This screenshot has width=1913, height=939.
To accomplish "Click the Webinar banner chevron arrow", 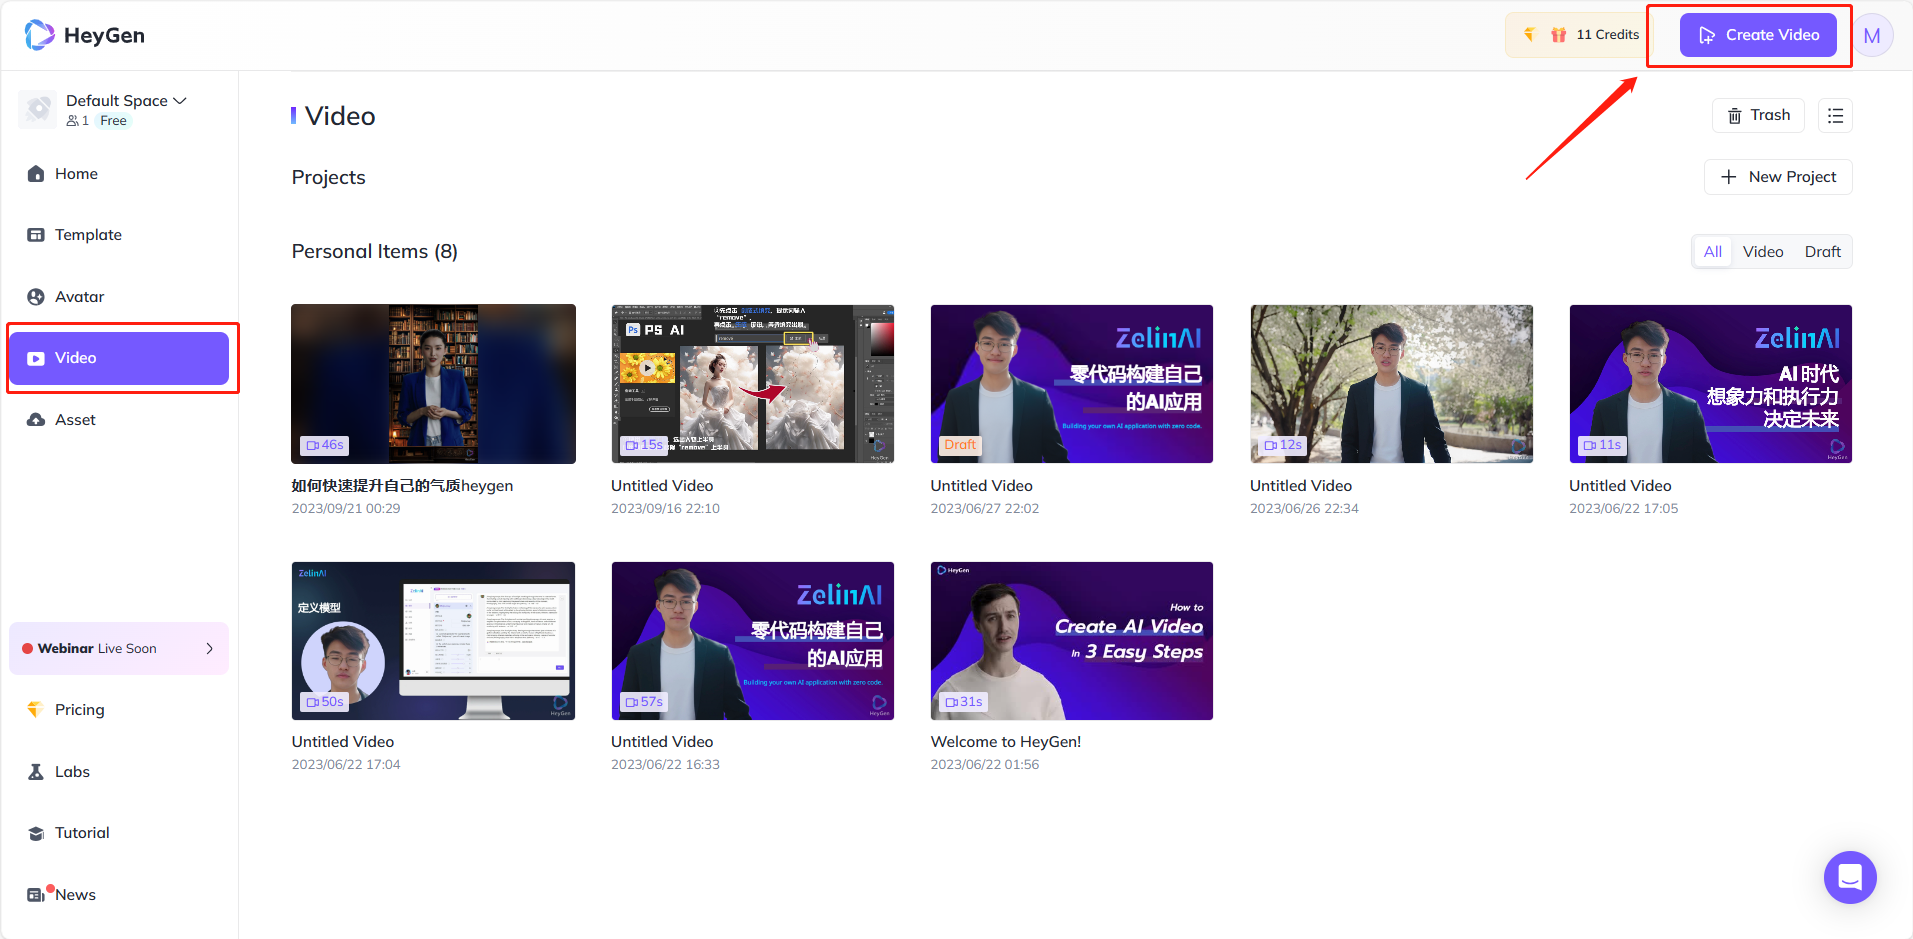I will (209, 649).
